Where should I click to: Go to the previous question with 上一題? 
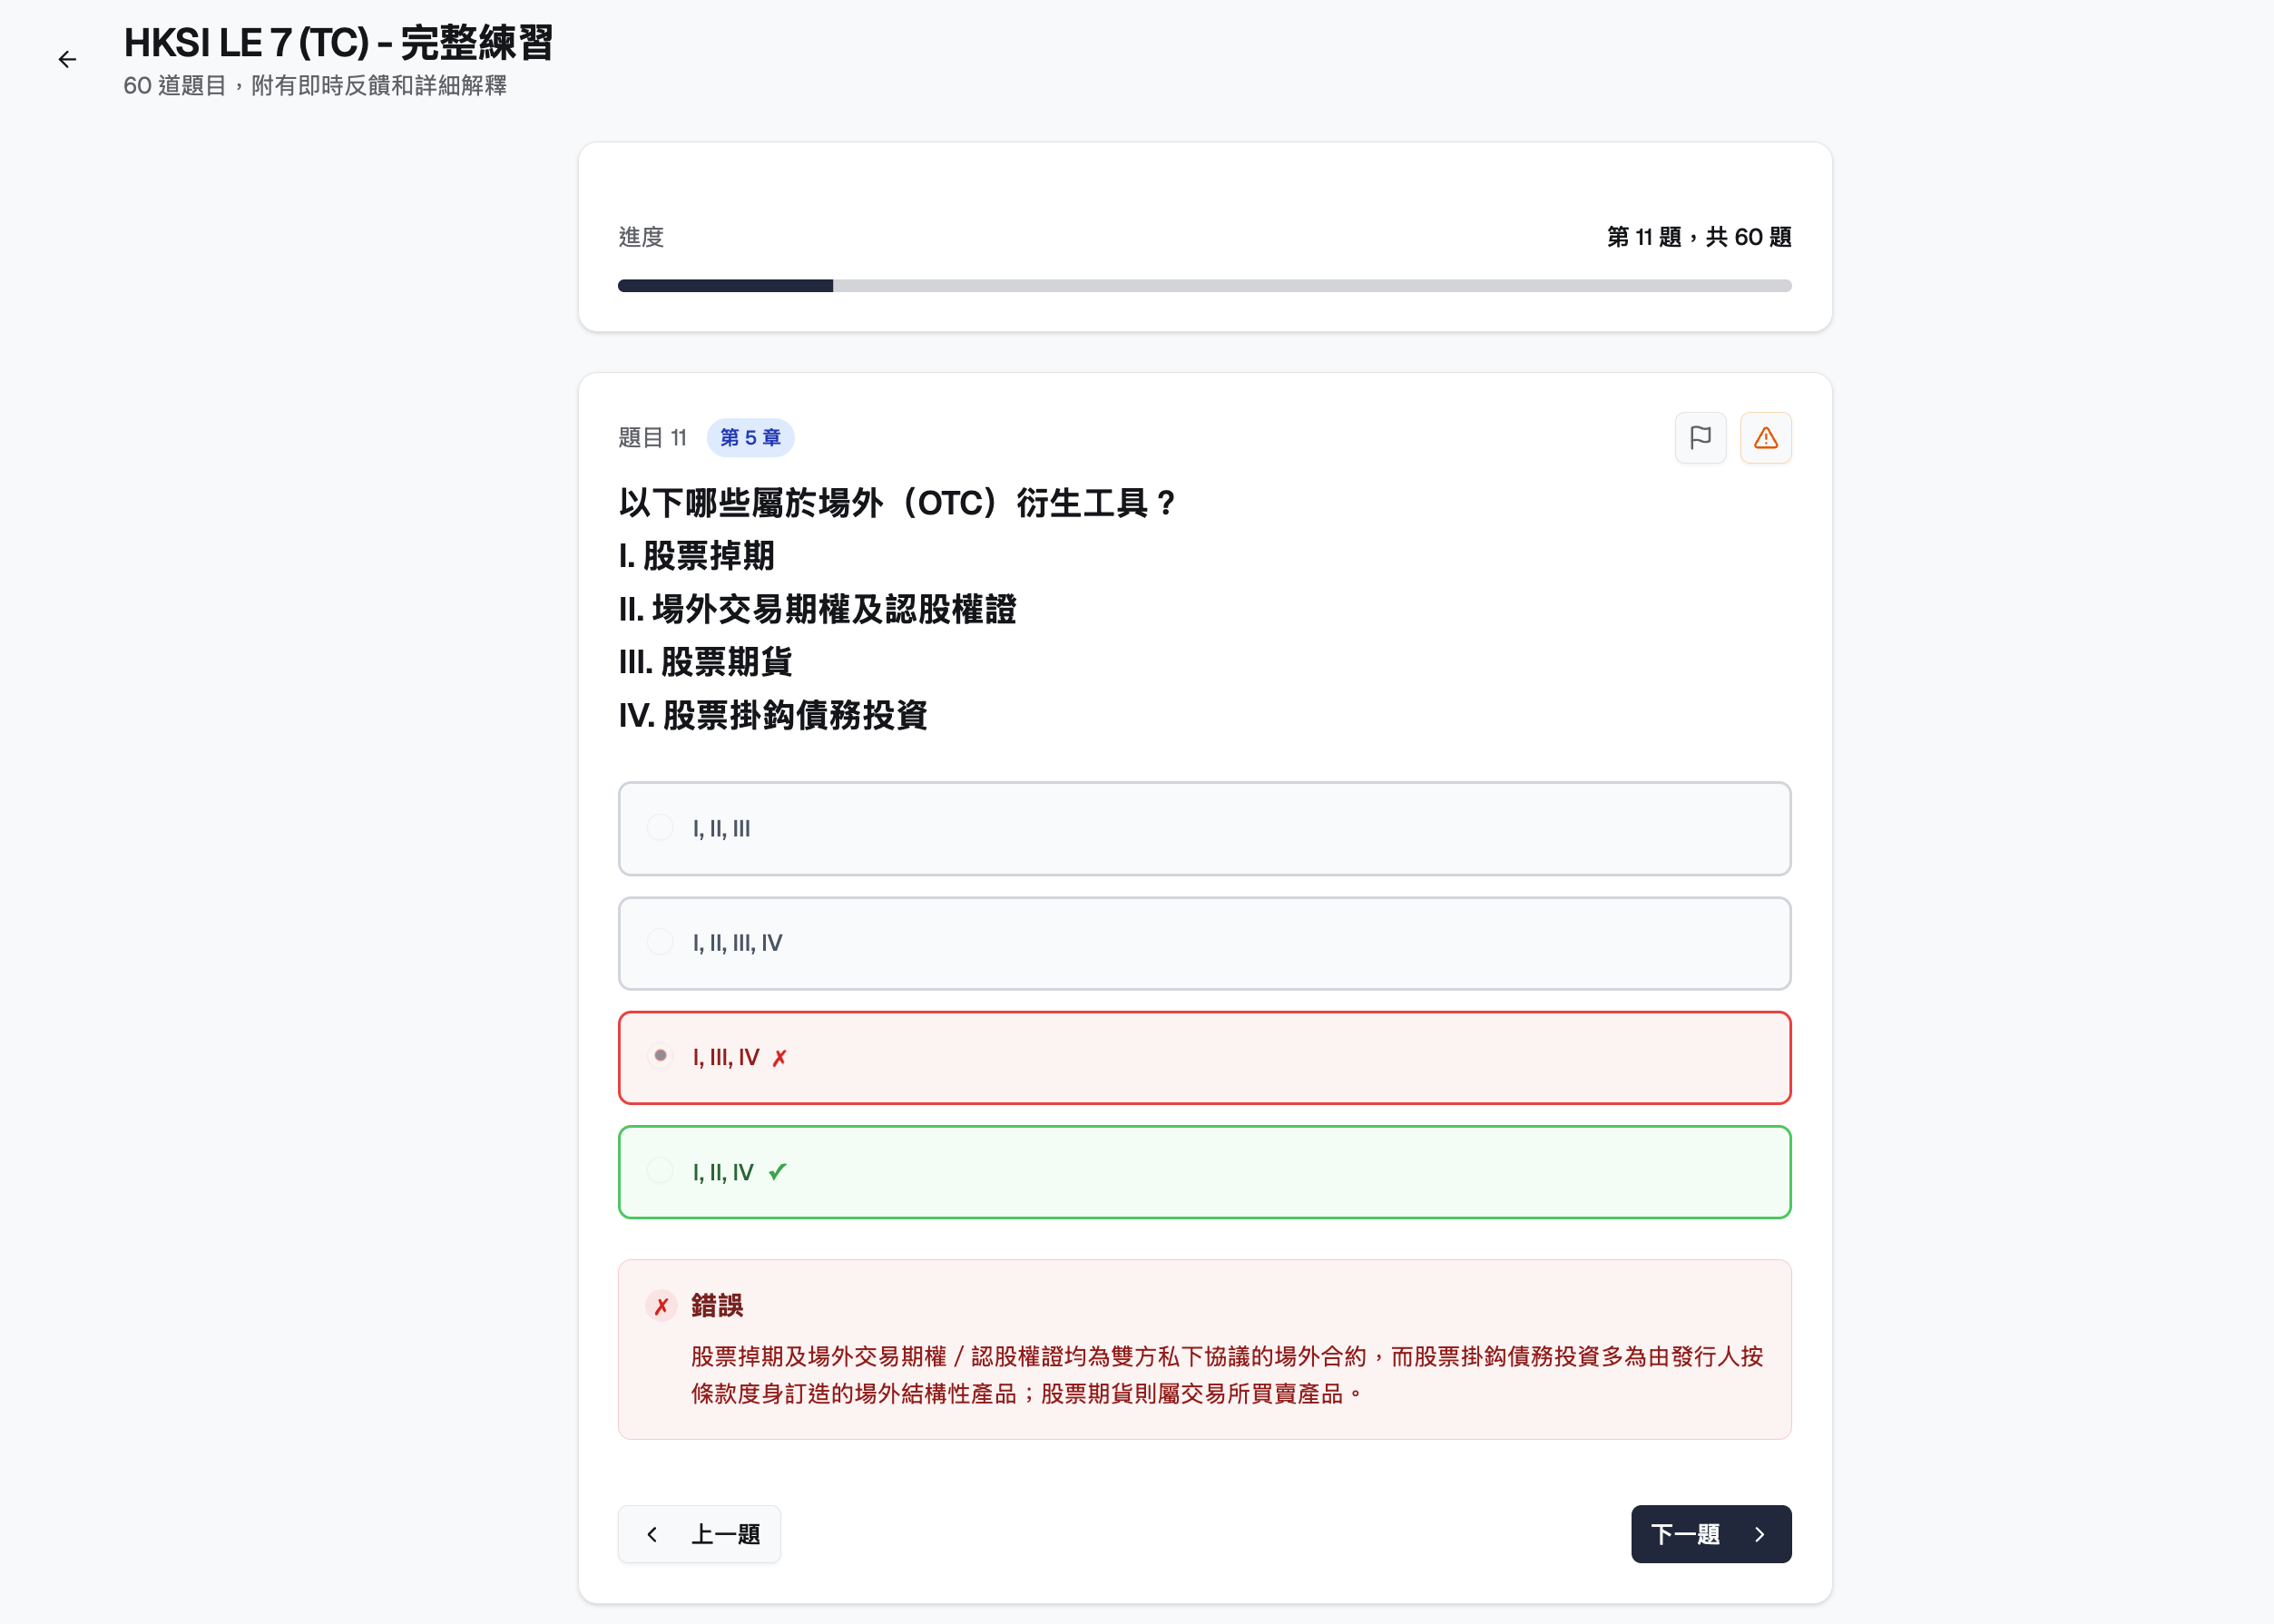pyautogui.click(x=699, y=1534)
